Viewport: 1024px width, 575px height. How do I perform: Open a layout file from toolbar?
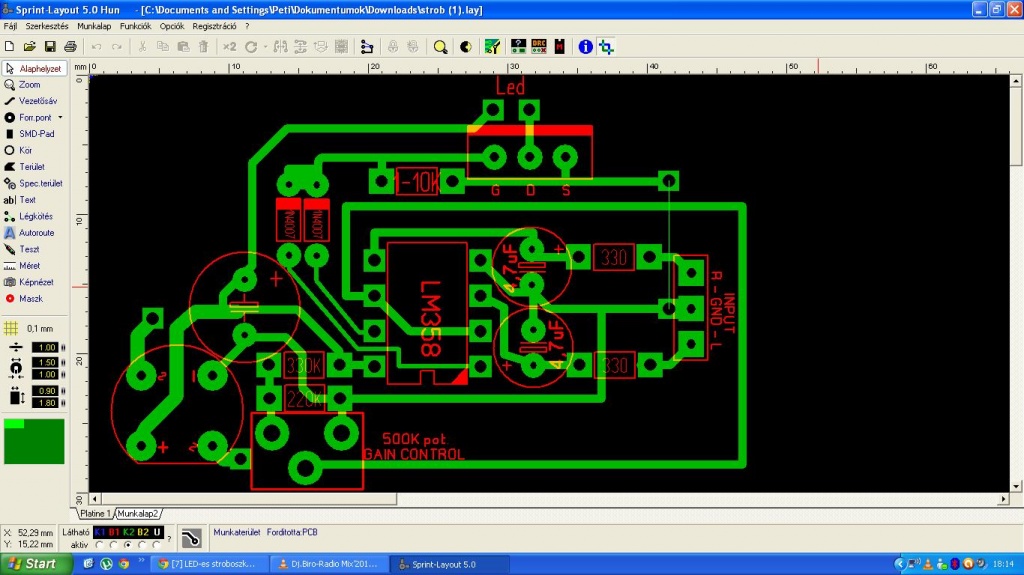tap(29, 46)
